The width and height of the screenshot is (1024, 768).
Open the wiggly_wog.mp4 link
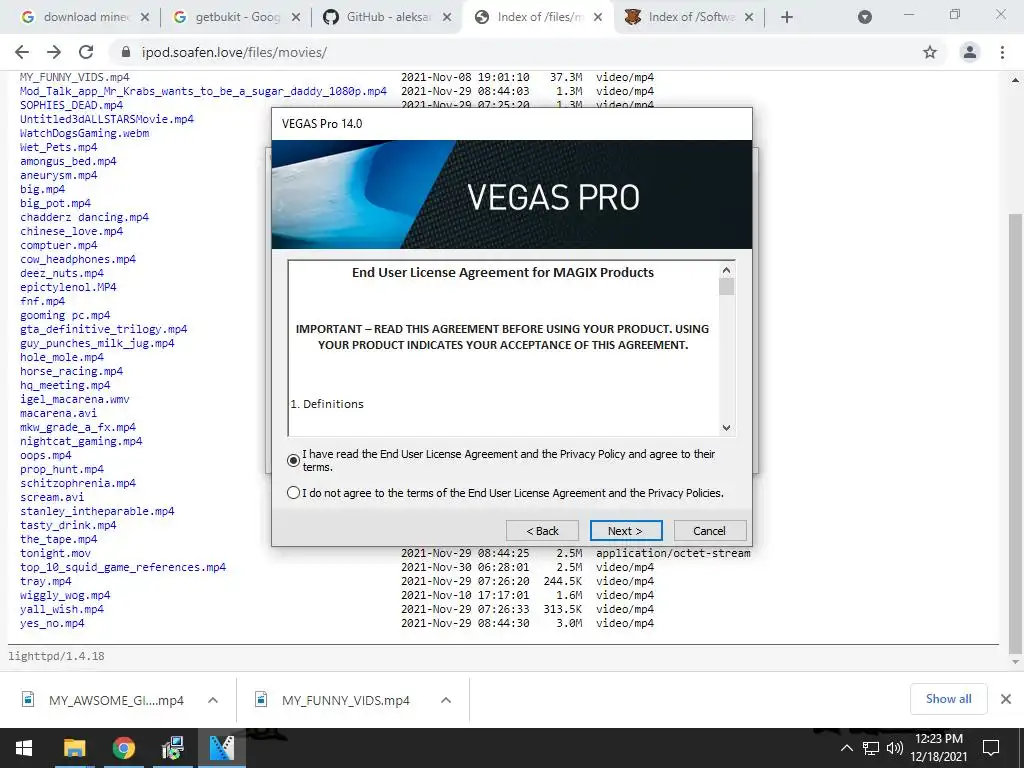(65, 596)
